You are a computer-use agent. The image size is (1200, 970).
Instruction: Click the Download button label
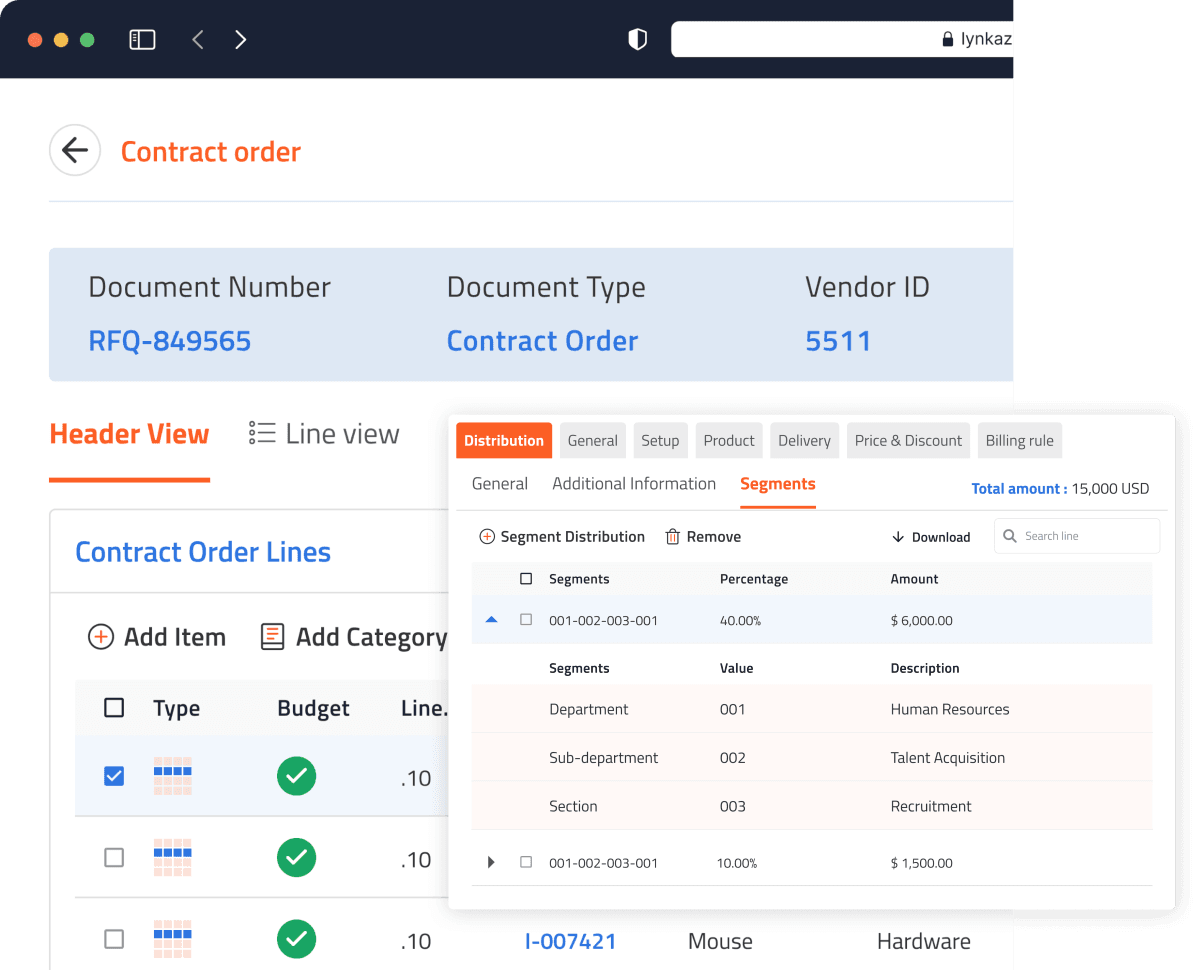point(941,537)
